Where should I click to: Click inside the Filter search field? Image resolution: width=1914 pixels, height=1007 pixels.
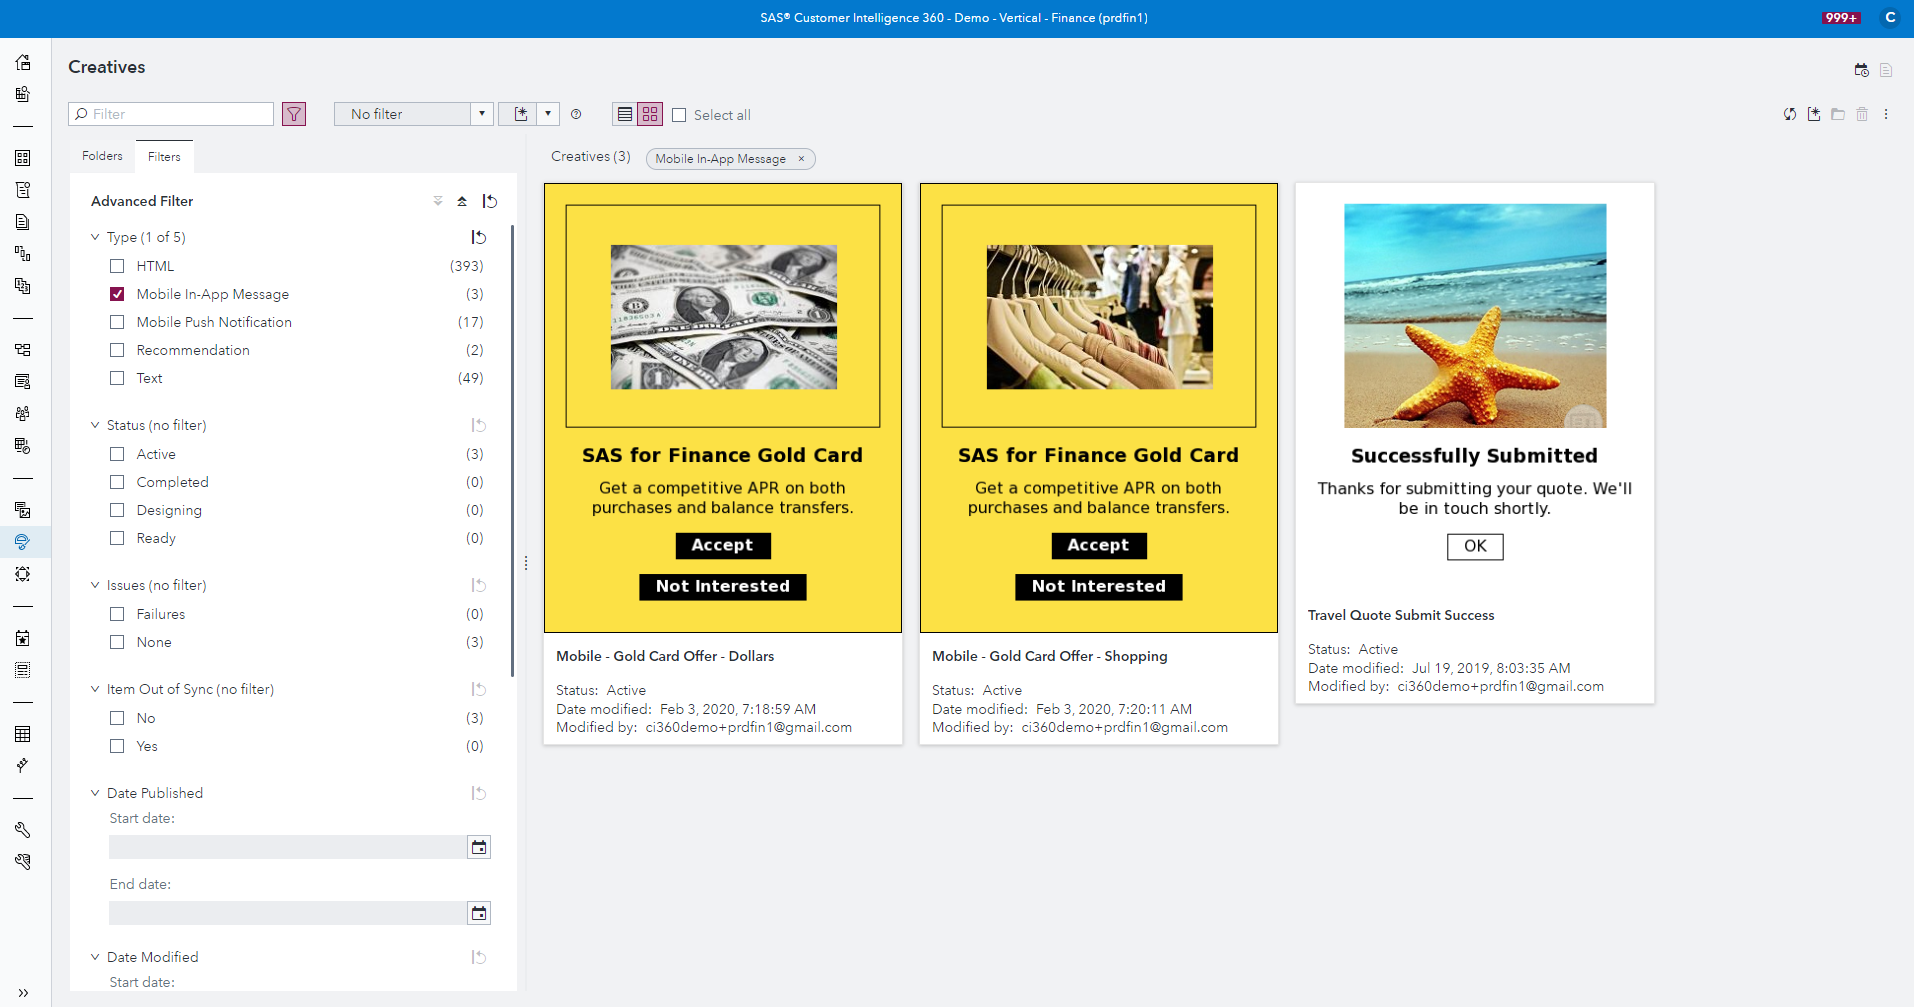pyautogui.click(x=170, y=113)
